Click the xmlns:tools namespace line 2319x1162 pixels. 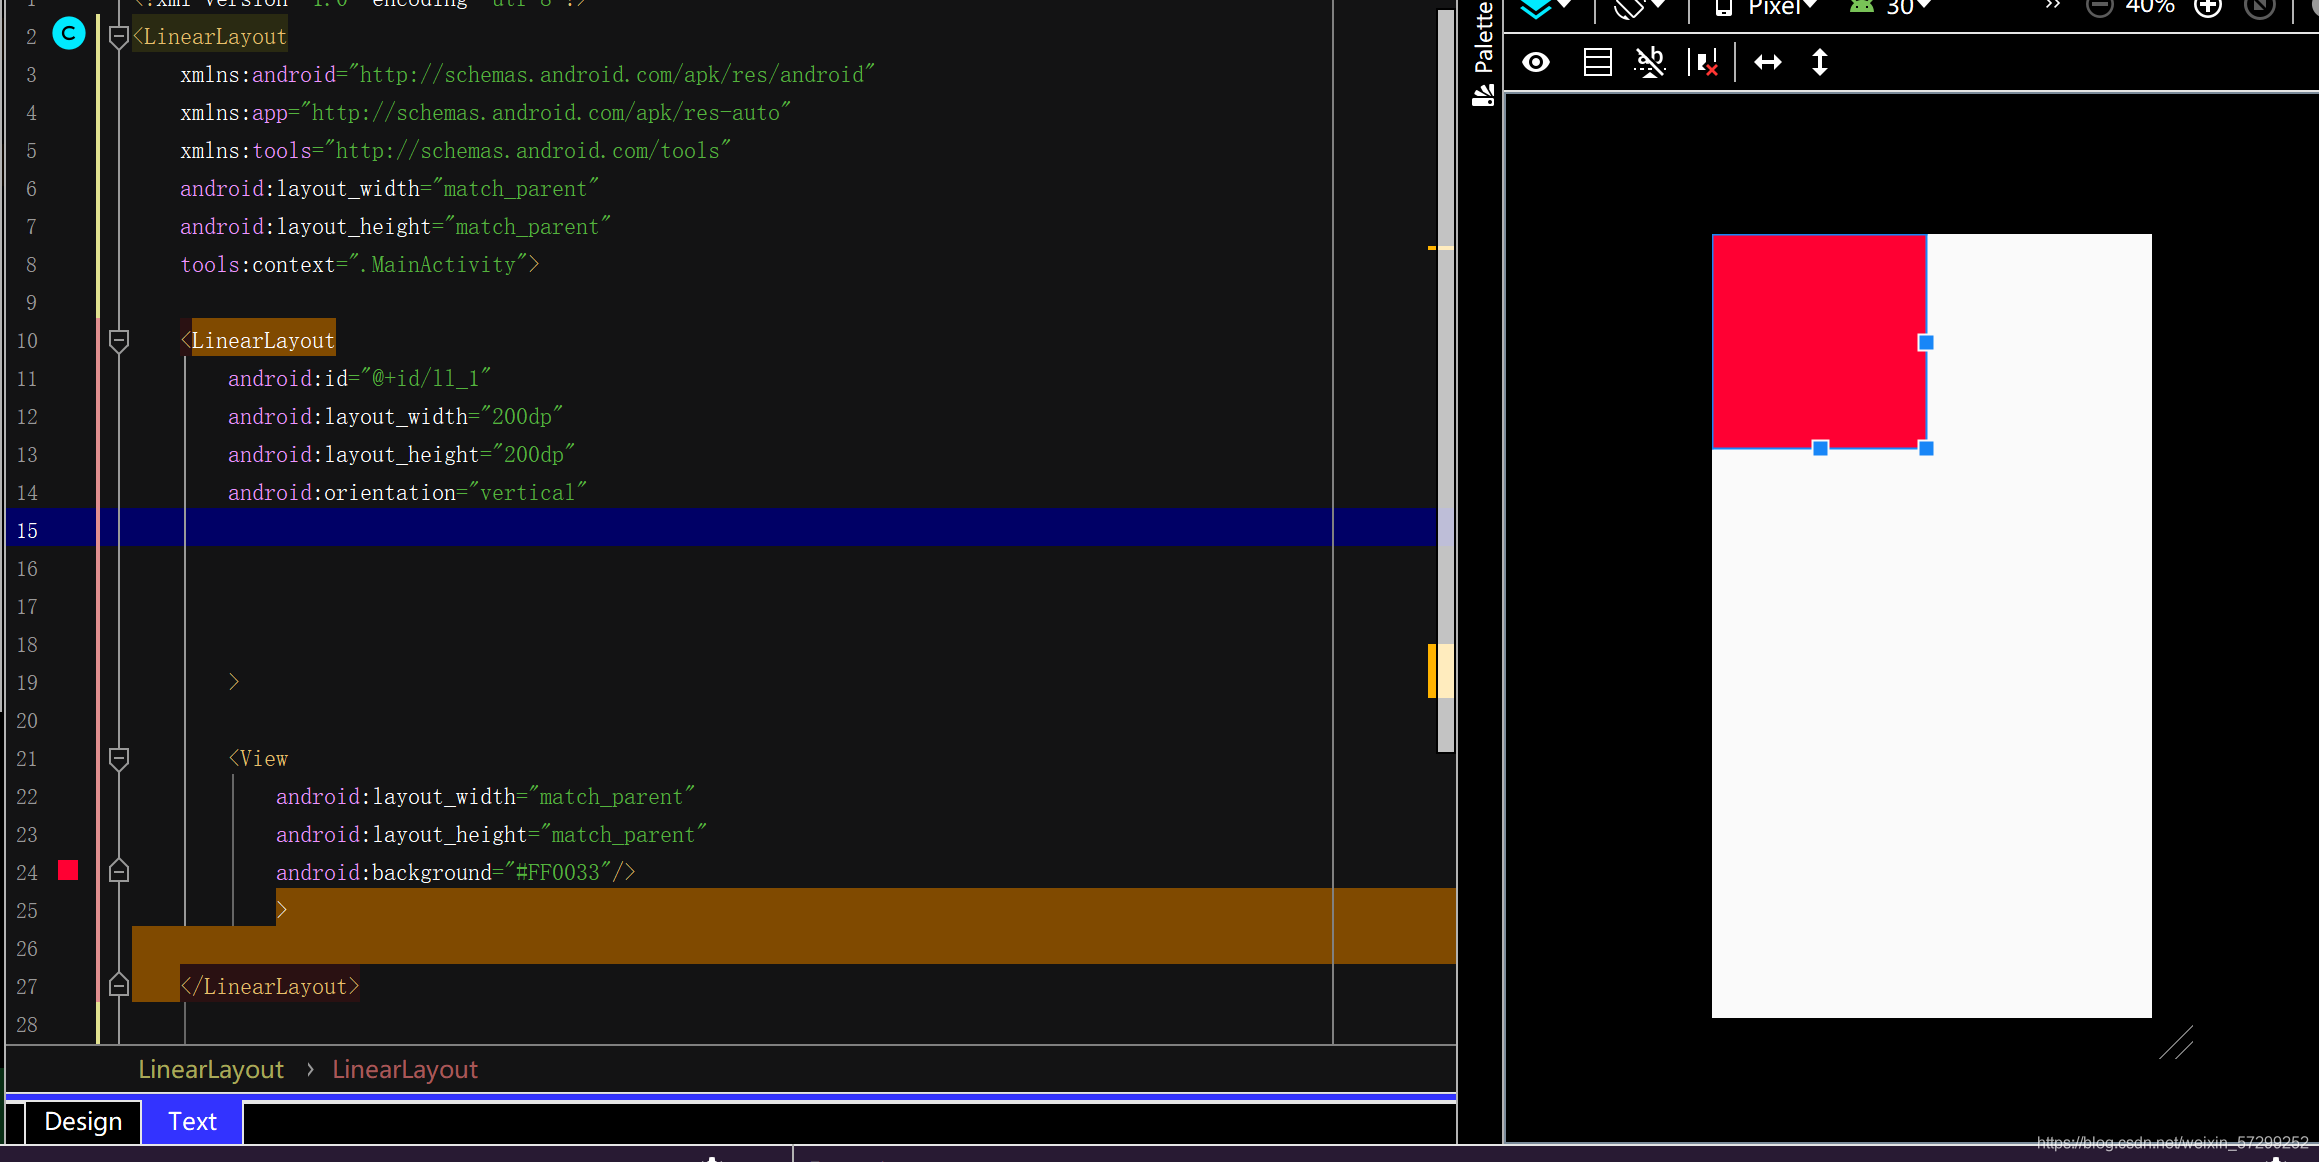coord(455,151)
